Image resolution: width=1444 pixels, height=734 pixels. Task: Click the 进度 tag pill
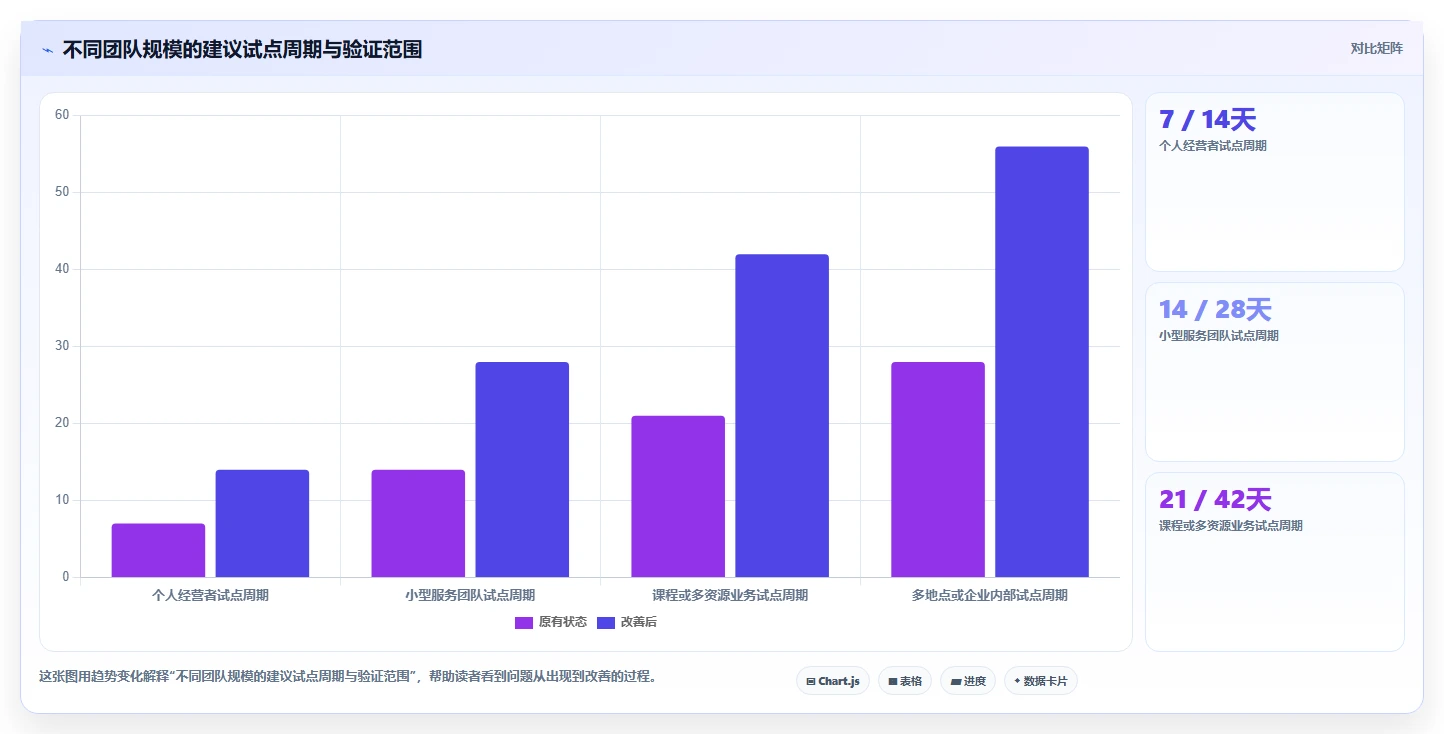pos(968,681)
